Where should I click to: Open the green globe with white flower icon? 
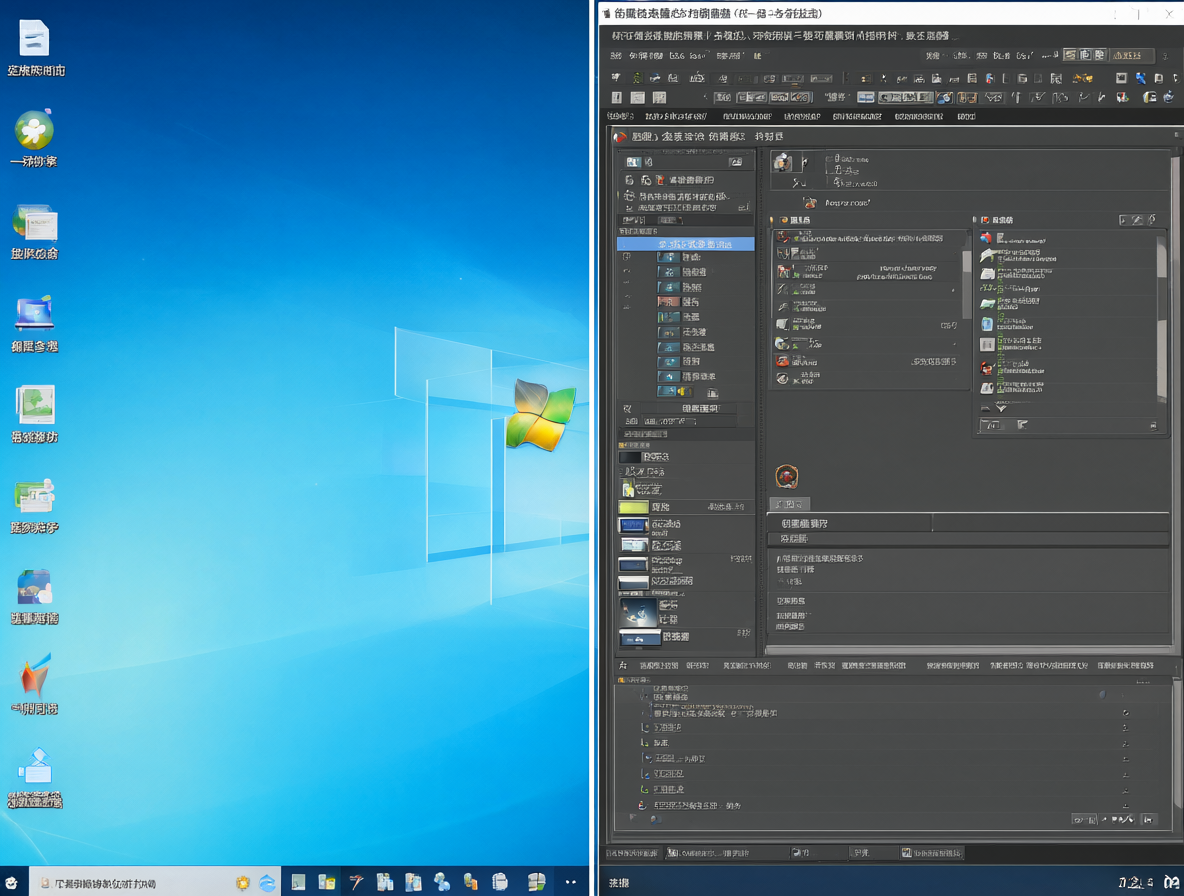coord(34,130)
